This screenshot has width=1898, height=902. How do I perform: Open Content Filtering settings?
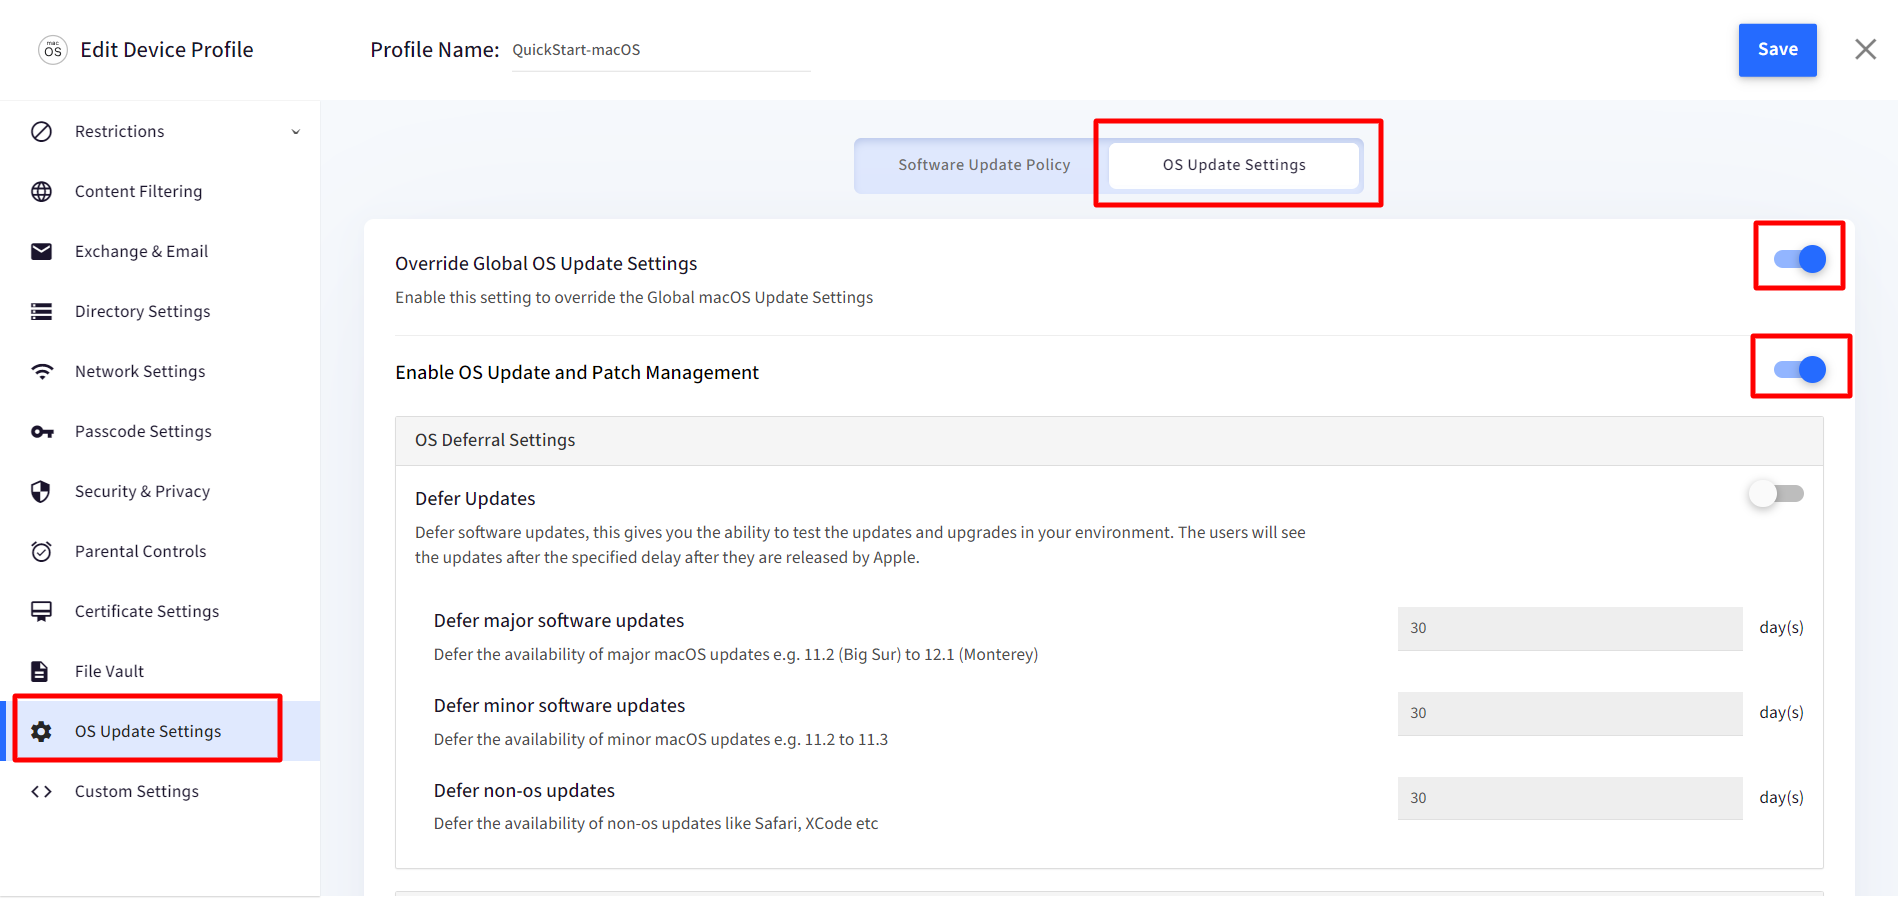pos(160,191)
